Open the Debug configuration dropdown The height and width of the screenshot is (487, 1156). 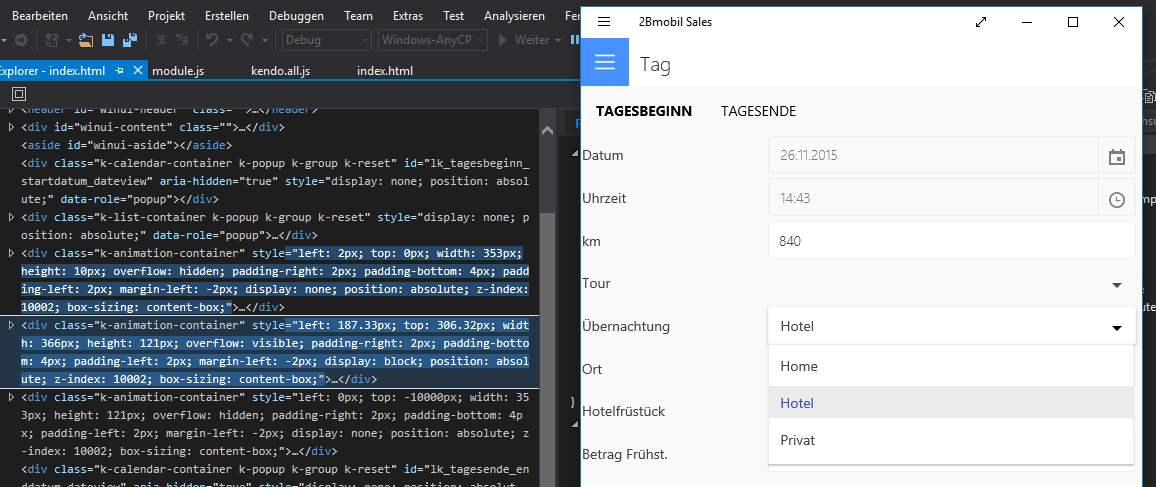(x=326, y=40)
